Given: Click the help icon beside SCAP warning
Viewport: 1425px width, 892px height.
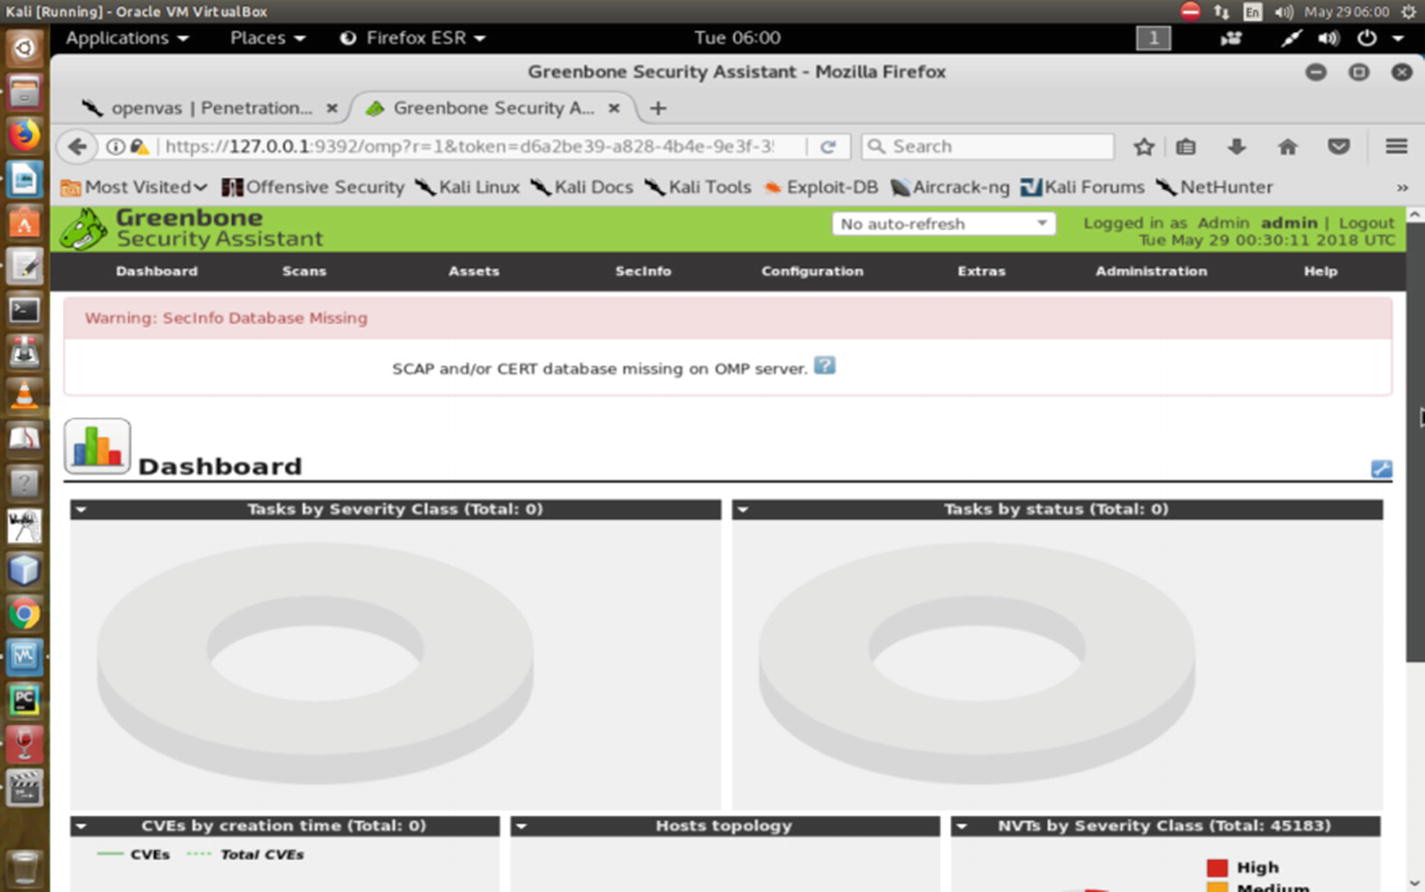Looking at the screenshot, I should pos(825,366).
